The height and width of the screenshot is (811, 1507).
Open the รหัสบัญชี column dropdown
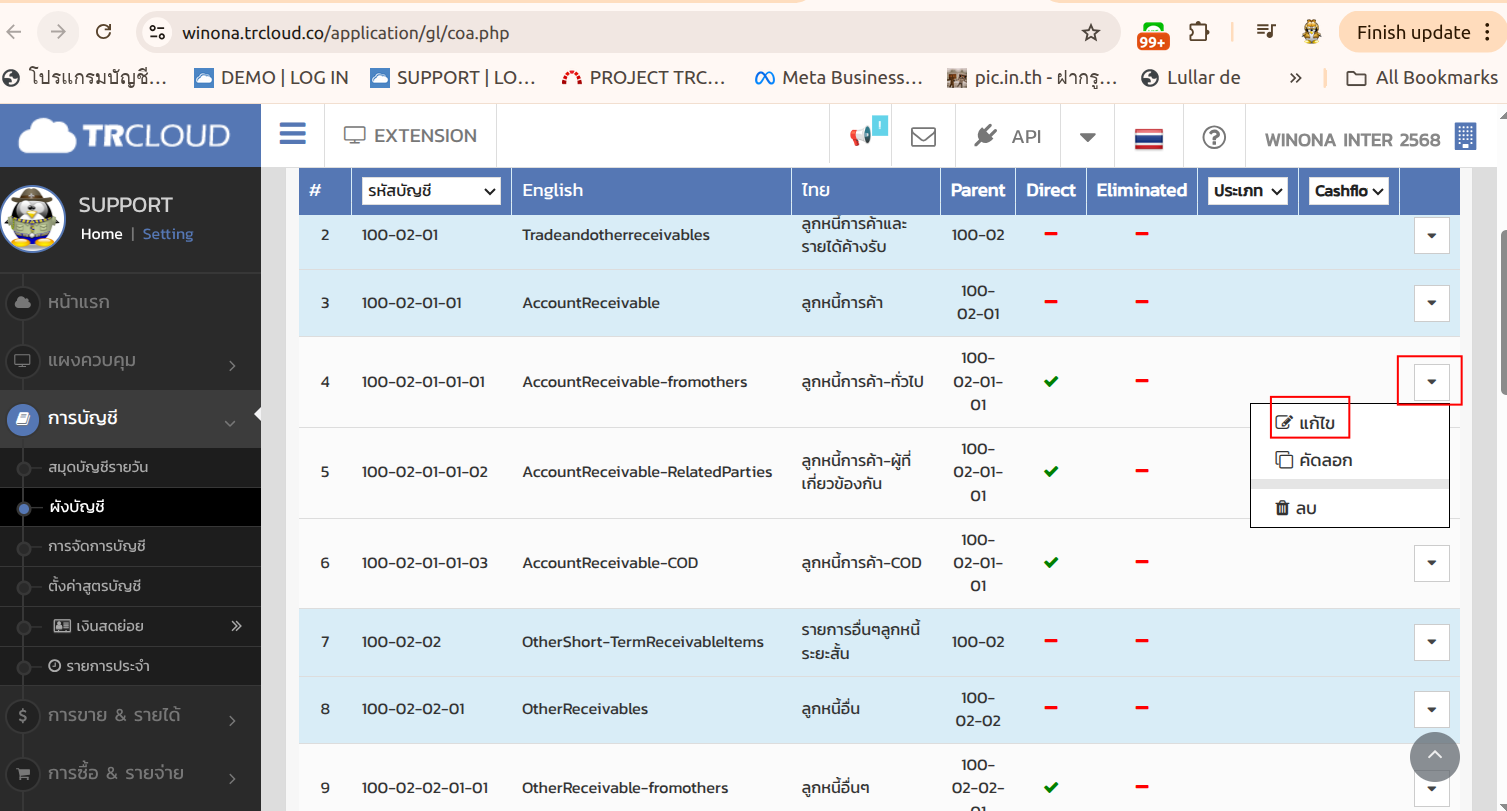(x=431, y=191)
